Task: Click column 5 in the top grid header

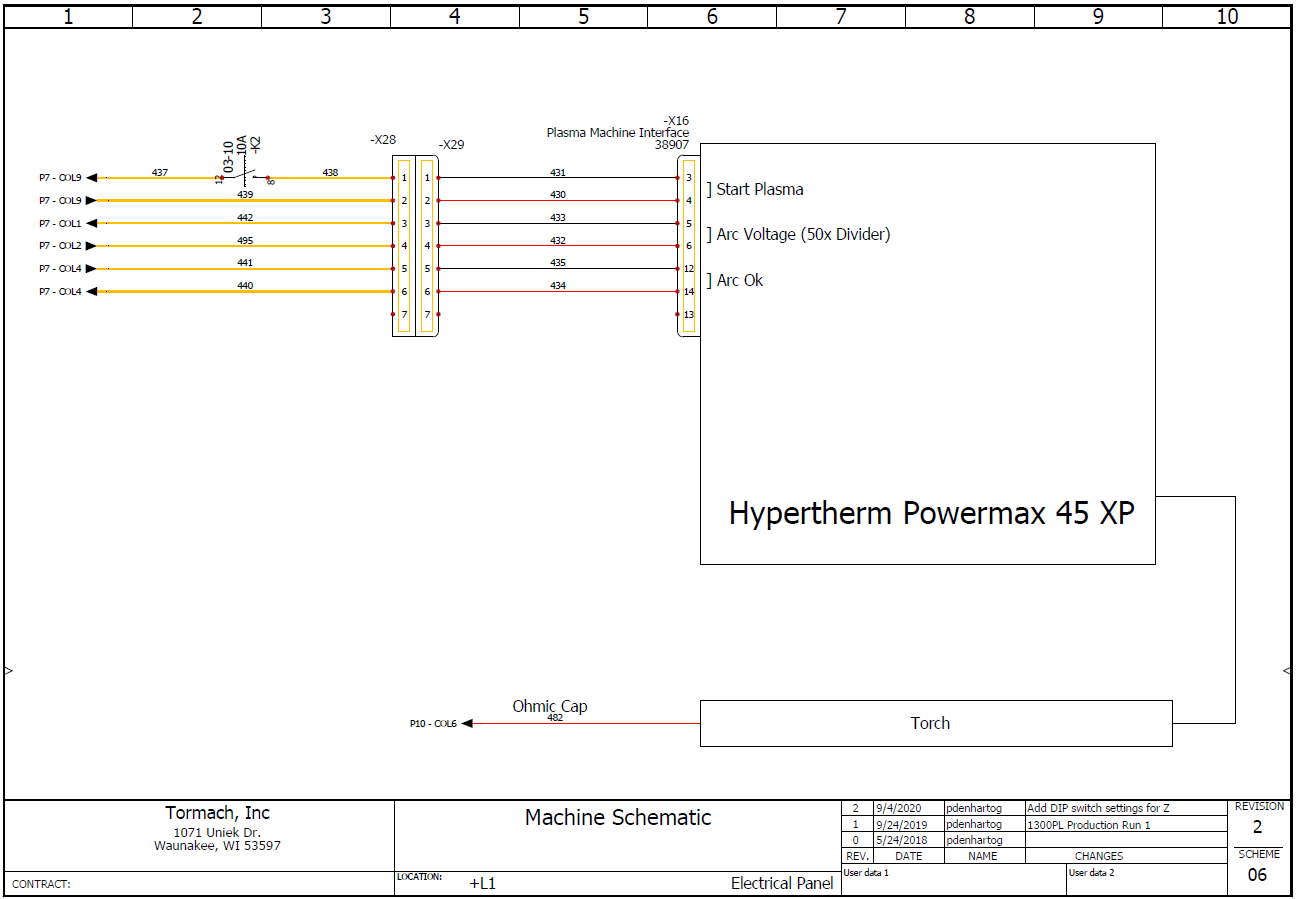Action: pyautogui.click(x=583, y=16)
